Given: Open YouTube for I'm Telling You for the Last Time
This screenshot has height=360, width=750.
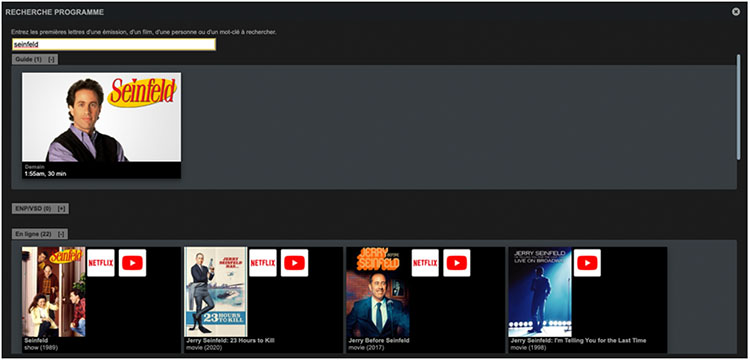Looking at the screenshot, I should pyautogui.click(x=587, y=263).
